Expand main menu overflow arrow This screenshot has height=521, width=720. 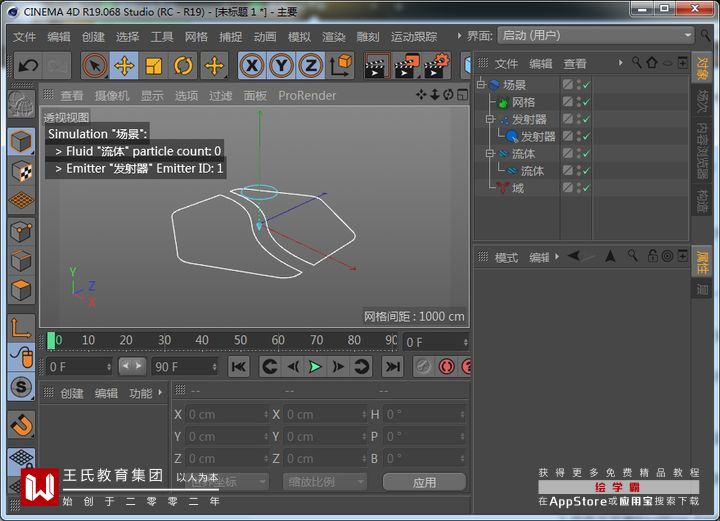pos(459,36)
